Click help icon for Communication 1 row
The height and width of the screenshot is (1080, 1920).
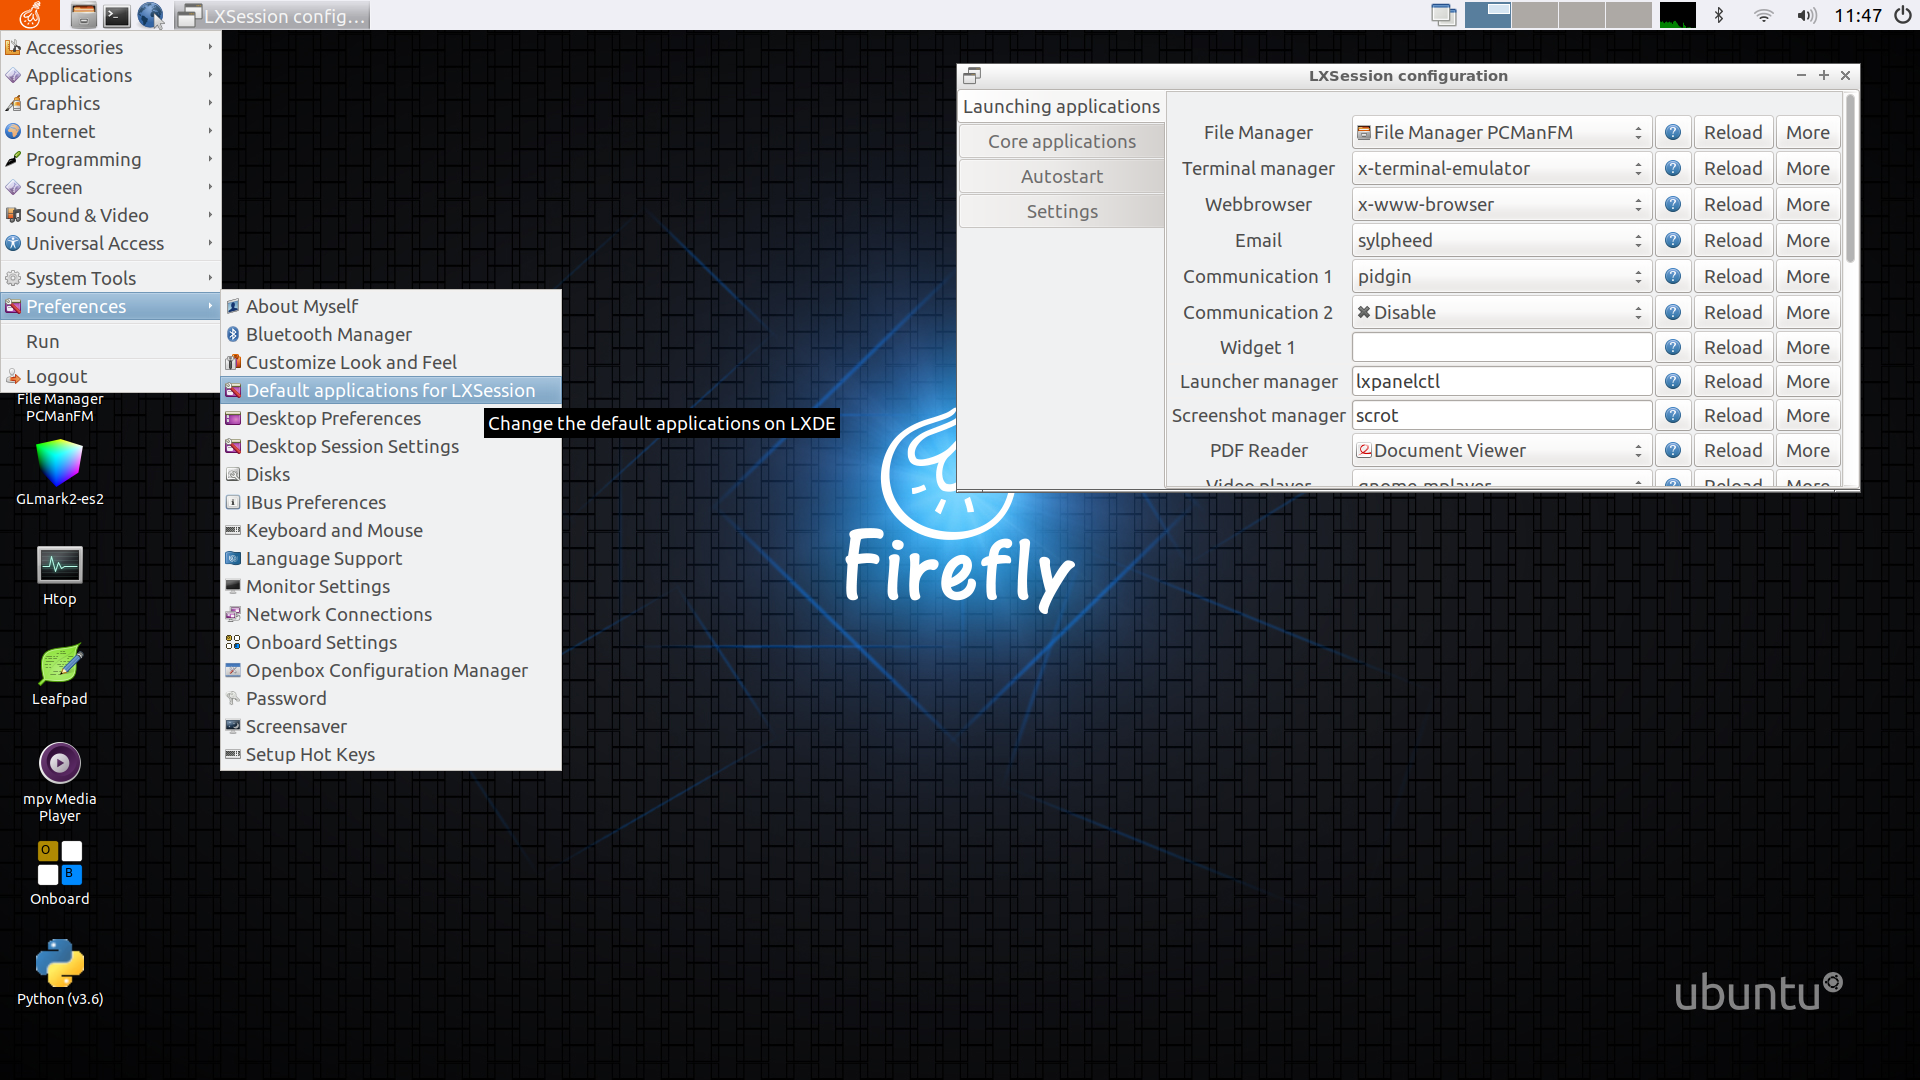click(1672, 276)
